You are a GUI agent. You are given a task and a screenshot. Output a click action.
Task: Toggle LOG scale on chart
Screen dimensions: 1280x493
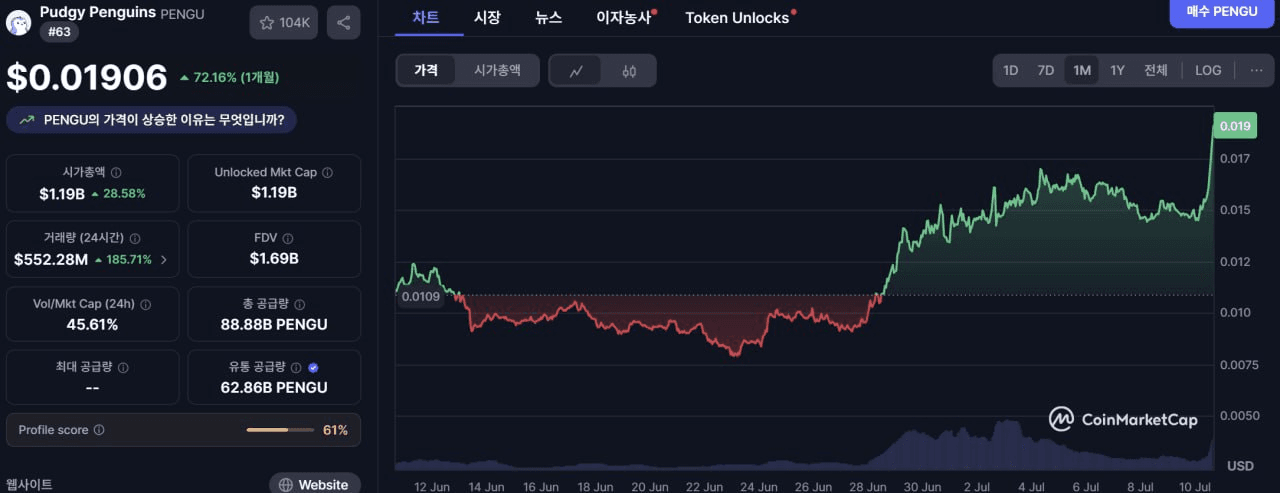[x=1208, y=70]
